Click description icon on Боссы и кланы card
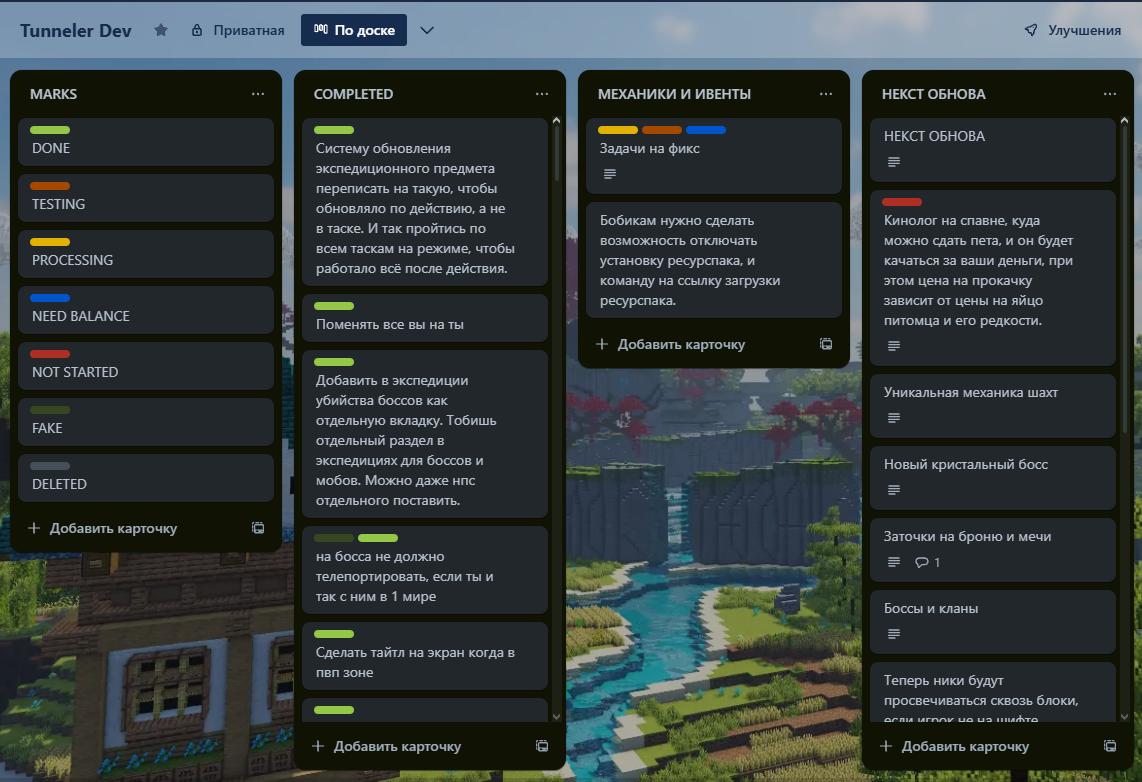1142x782 pixels. click(894, 634)
